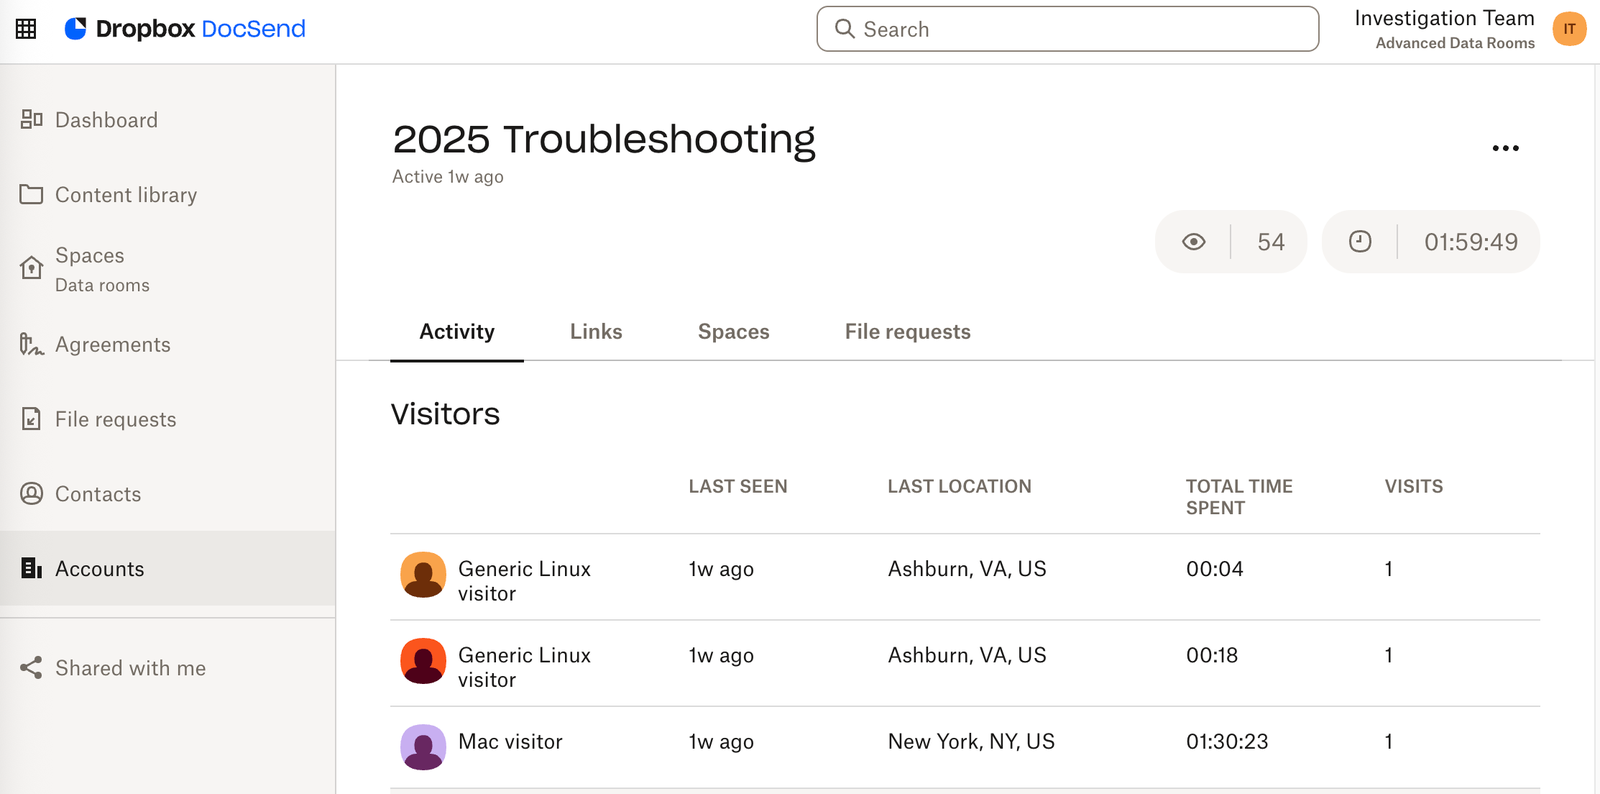Switch to the Links tab
The height and width of the screenshot is (794, 1600).
click(596, 332)
